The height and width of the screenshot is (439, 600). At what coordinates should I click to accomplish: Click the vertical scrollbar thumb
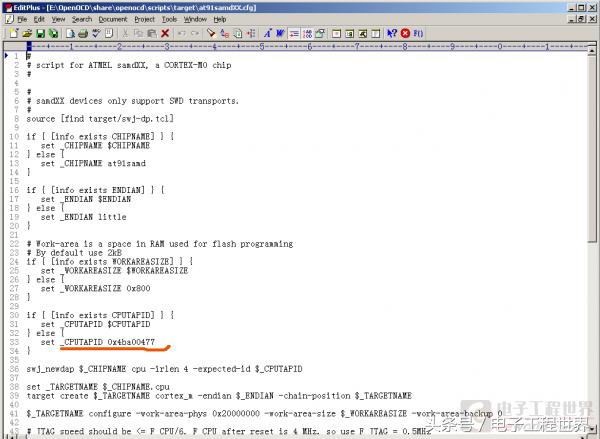[592, 148]
